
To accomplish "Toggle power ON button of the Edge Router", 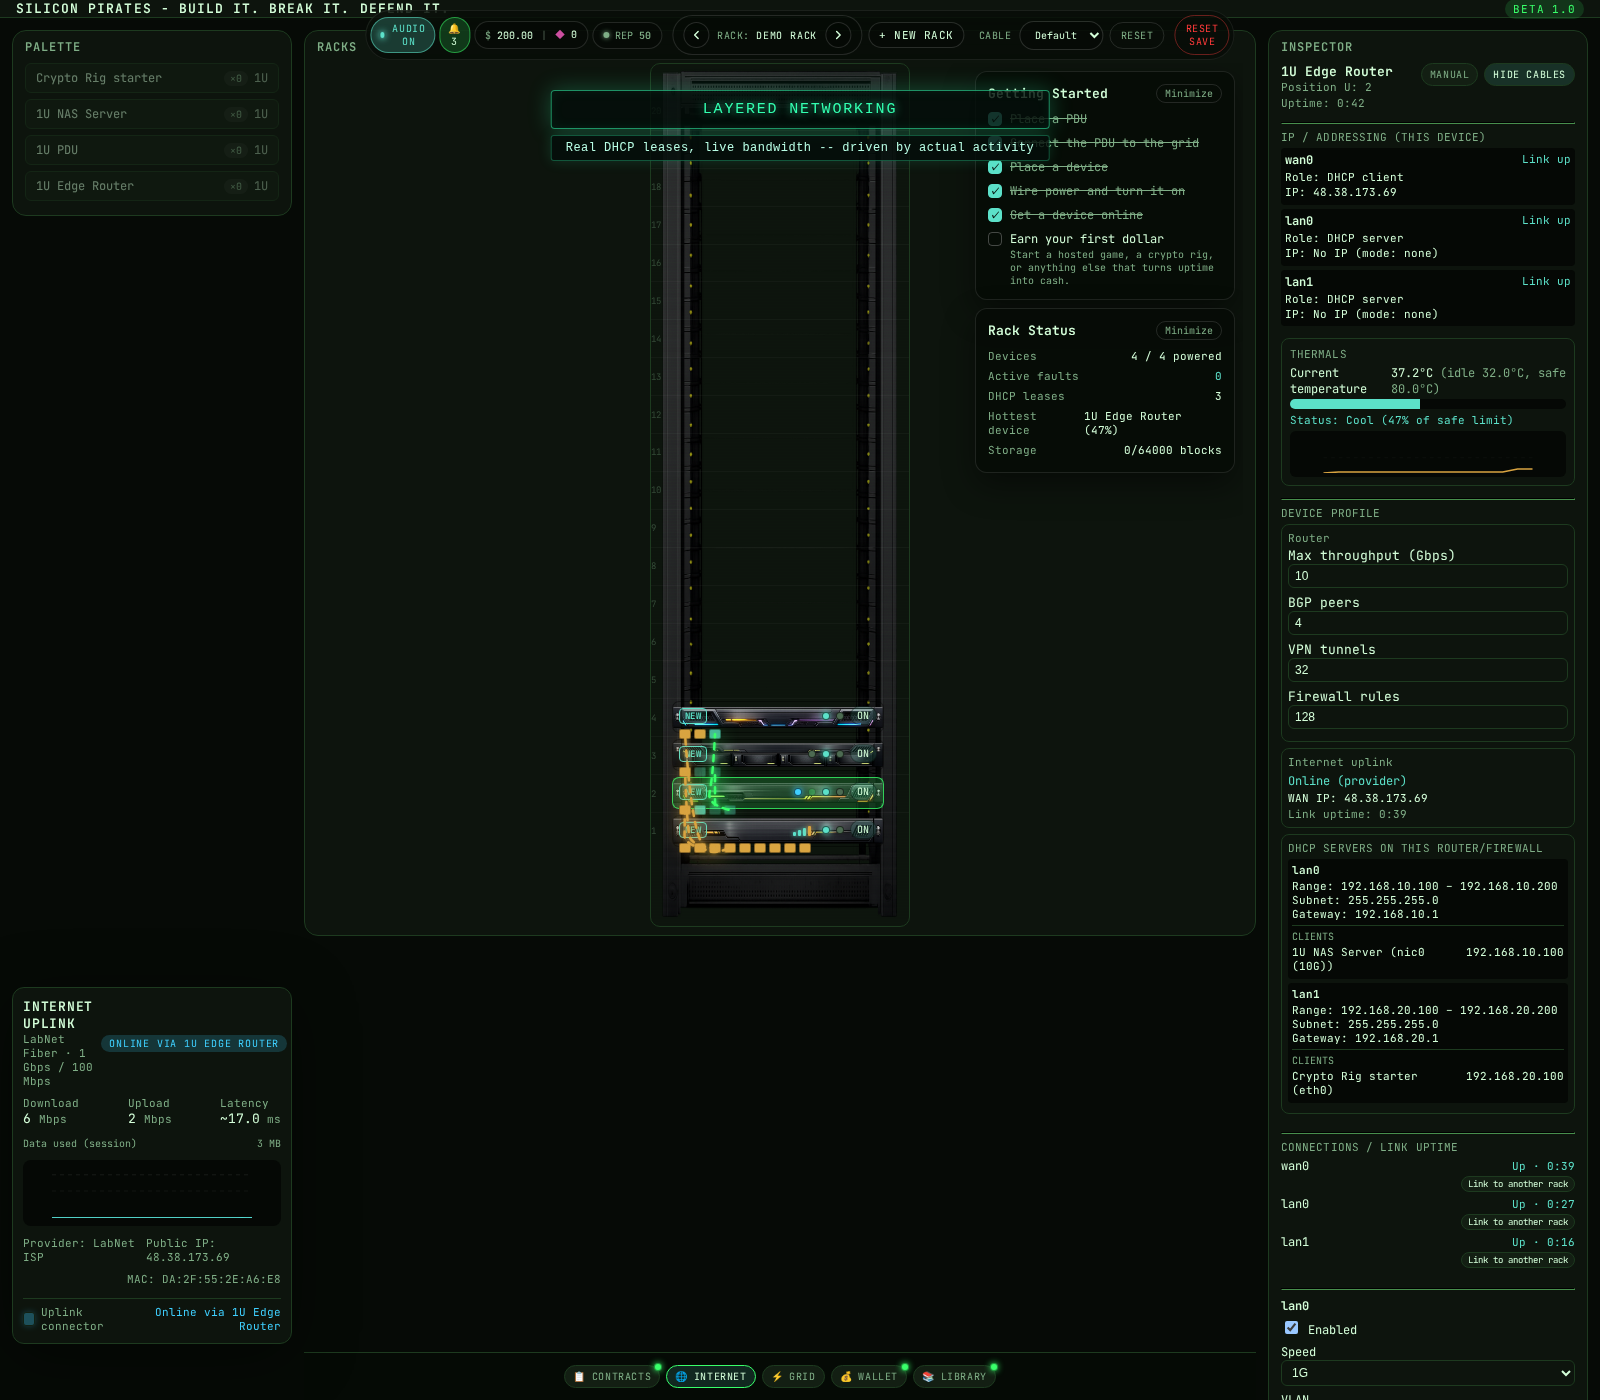I will [x=863, y=792].
